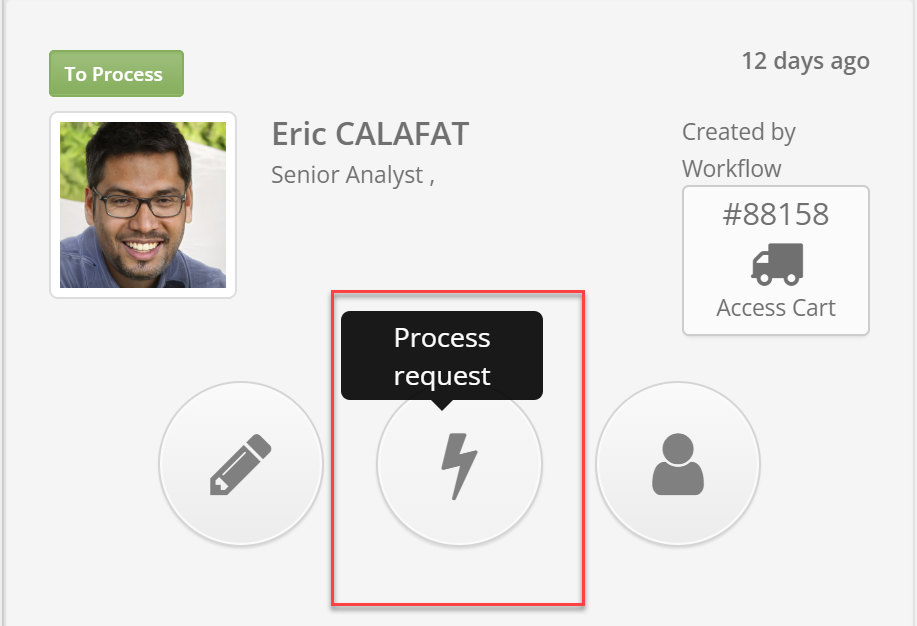Screen dimensions: 917x626
Task: Open Eric CALAFAT's profile photo
Action: 143,205
